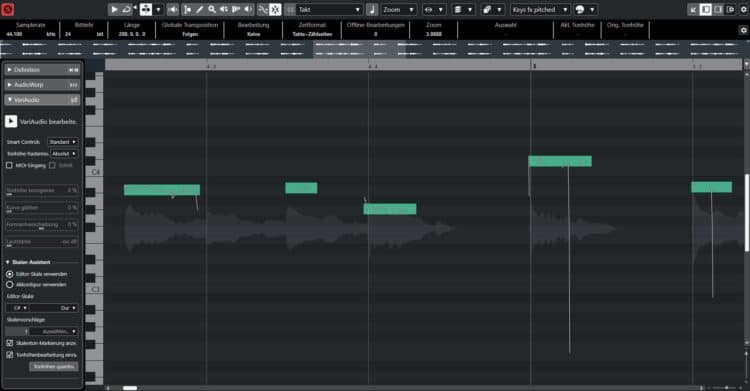Open dropdown arrow next to the list icon
This screenshot has width=750, height=391.
tap(470, 10)
